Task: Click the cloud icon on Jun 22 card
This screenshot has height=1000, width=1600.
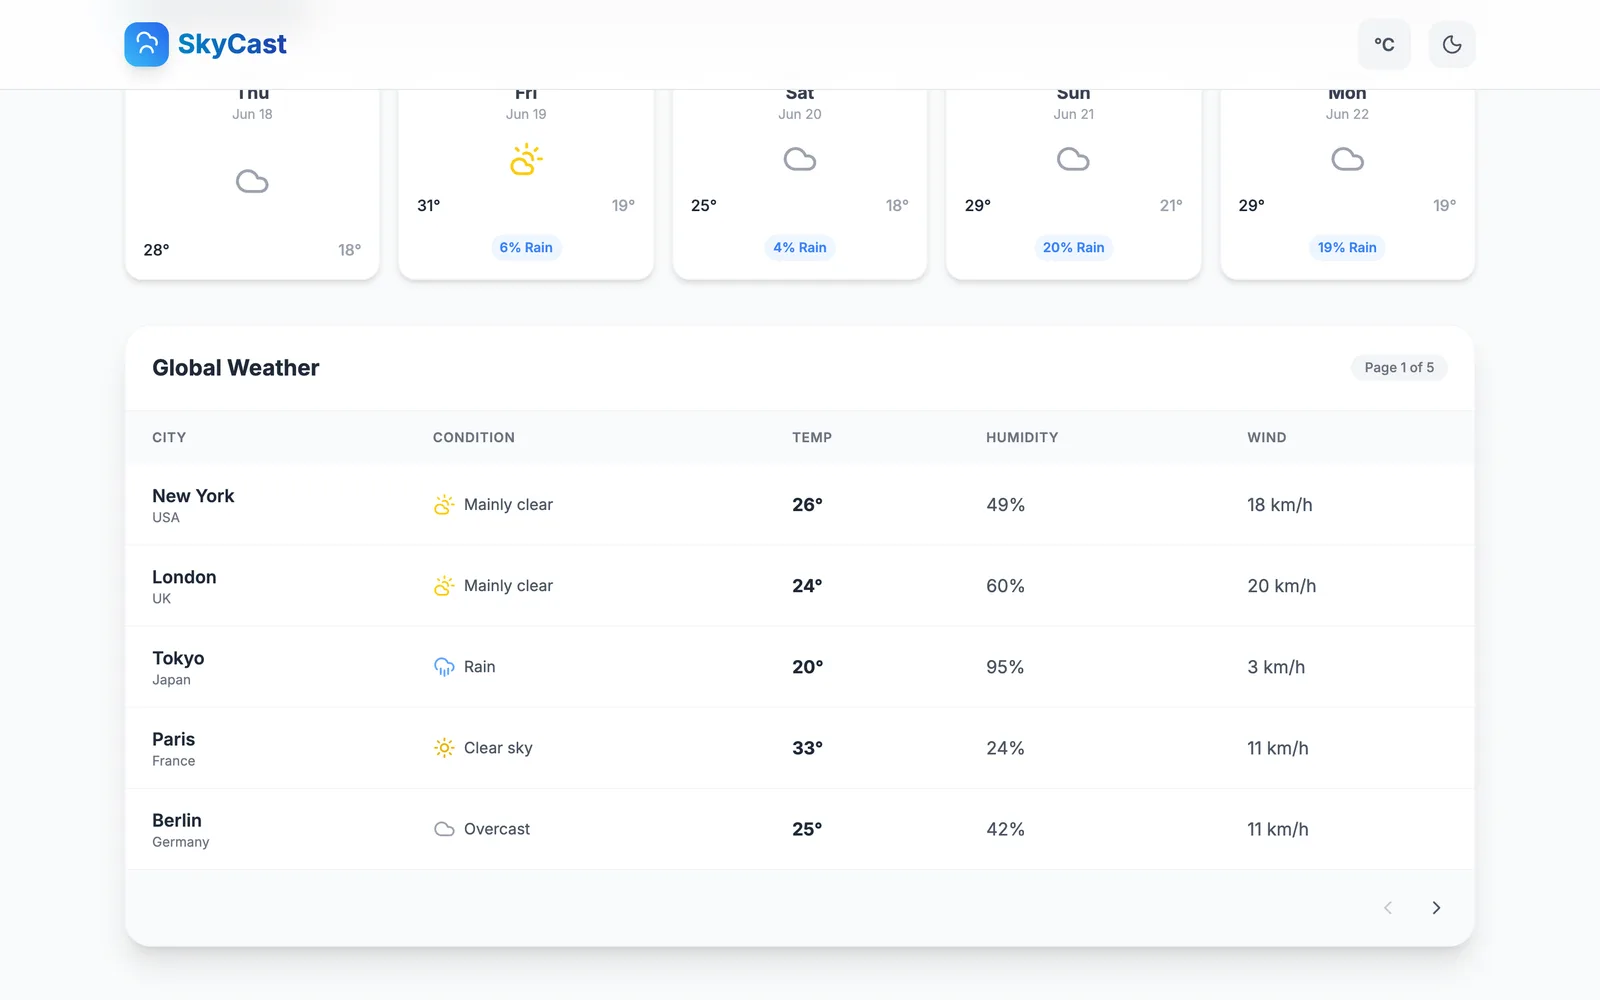Action: pyautogui.click(x=1347, y=159)
